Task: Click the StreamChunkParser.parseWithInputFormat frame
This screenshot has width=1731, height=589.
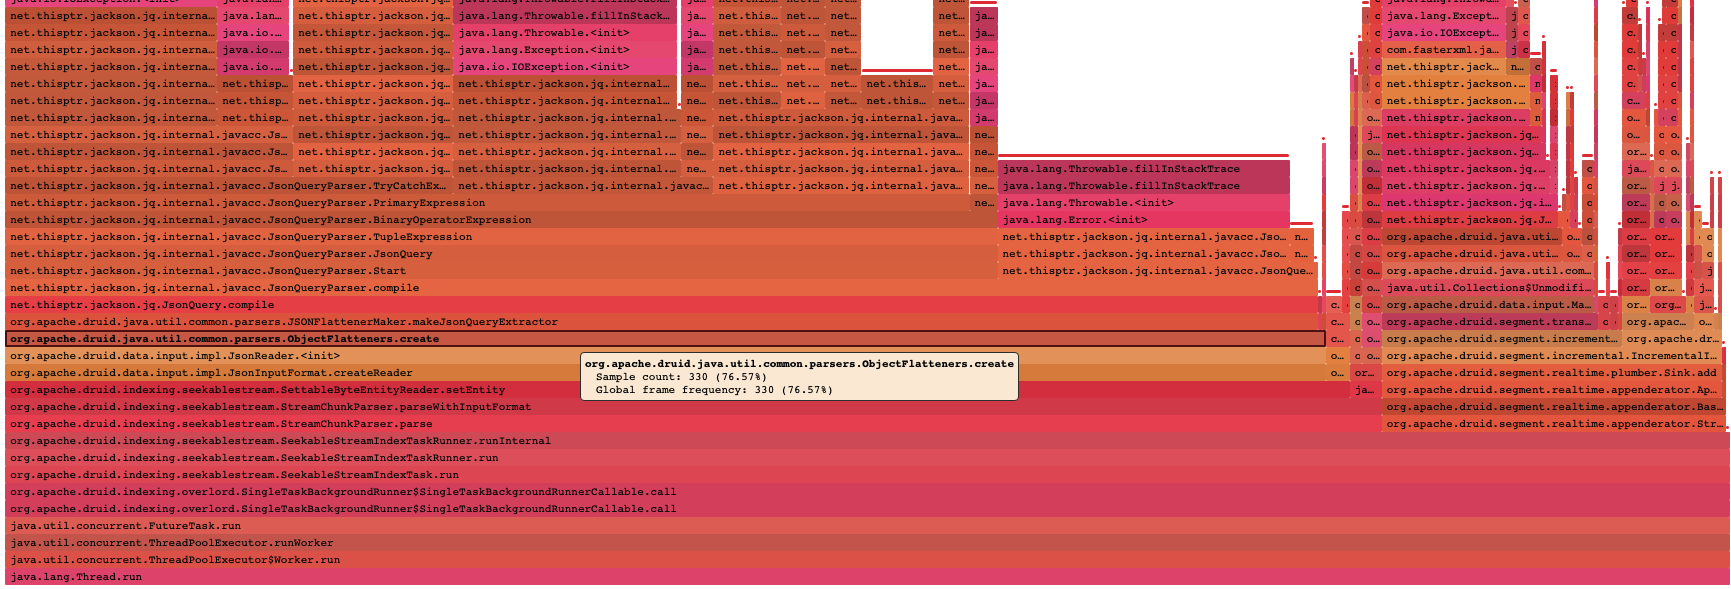Action: point(694,407)
